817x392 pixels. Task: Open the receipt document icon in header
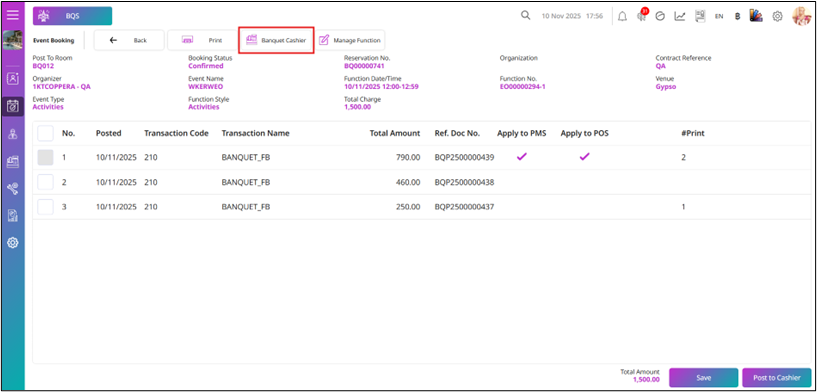700,16
